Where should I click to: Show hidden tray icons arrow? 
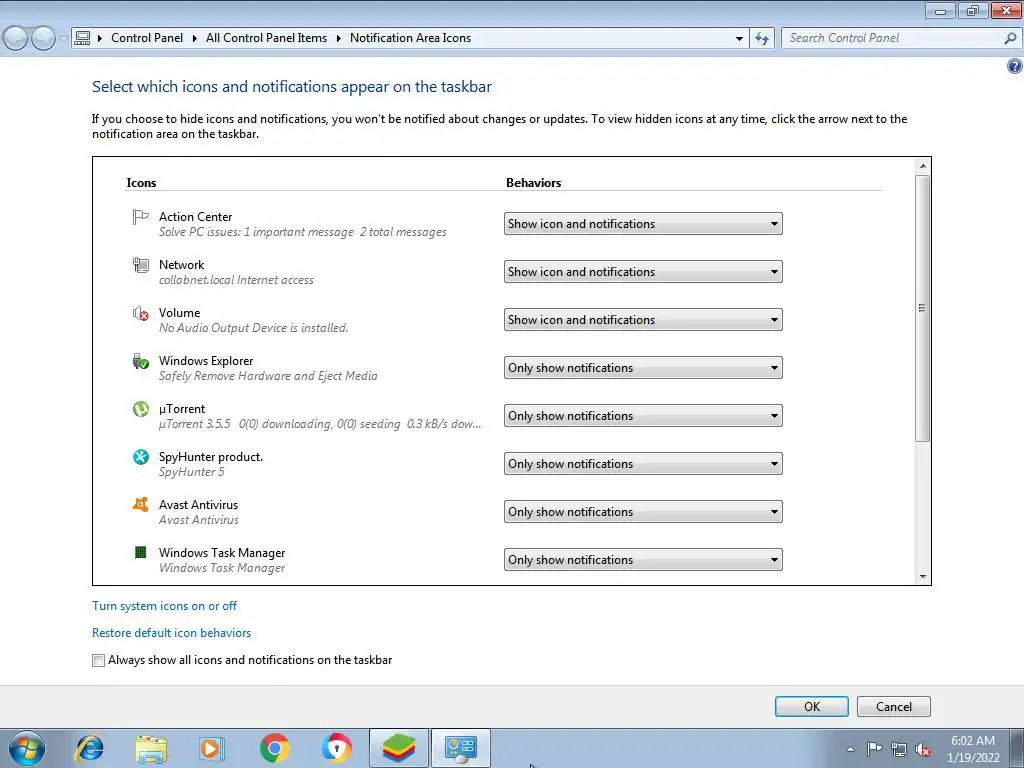(850, 749)
